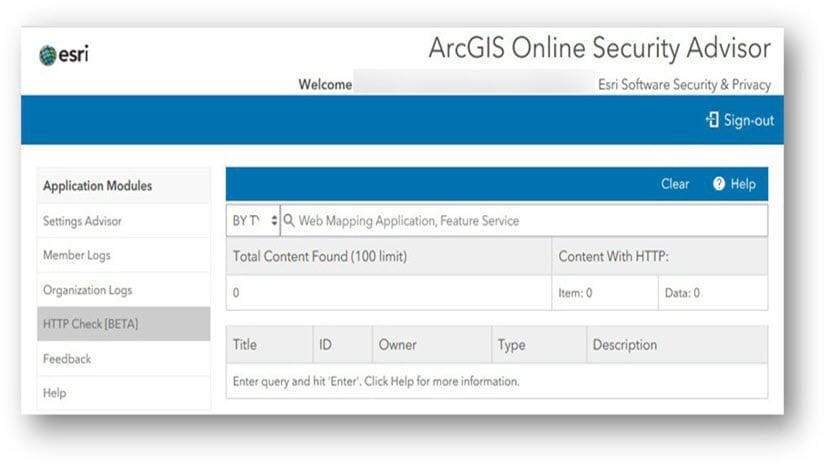Click the Sign-out link
Image resolution: width=826 pixels, height=465 pixels.
[x=749, y=121]
